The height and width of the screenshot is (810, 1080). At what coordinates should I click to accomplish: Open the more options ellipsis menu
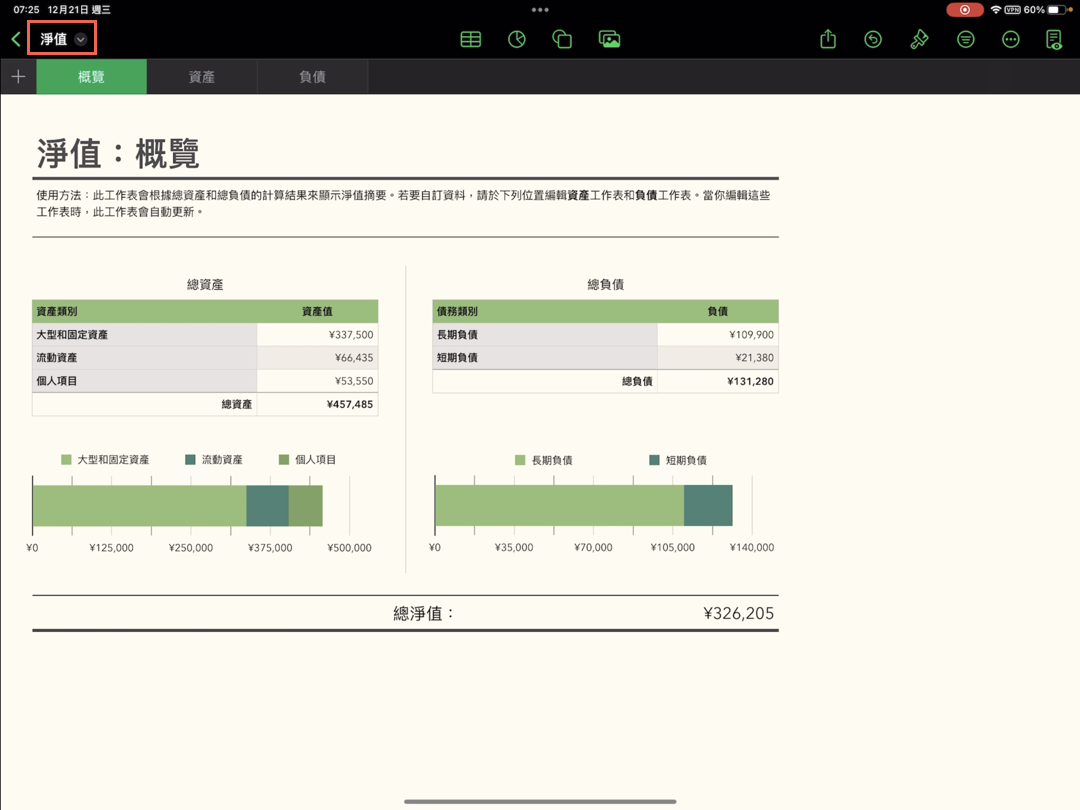pyautogui.click(x=1010, y=39)
